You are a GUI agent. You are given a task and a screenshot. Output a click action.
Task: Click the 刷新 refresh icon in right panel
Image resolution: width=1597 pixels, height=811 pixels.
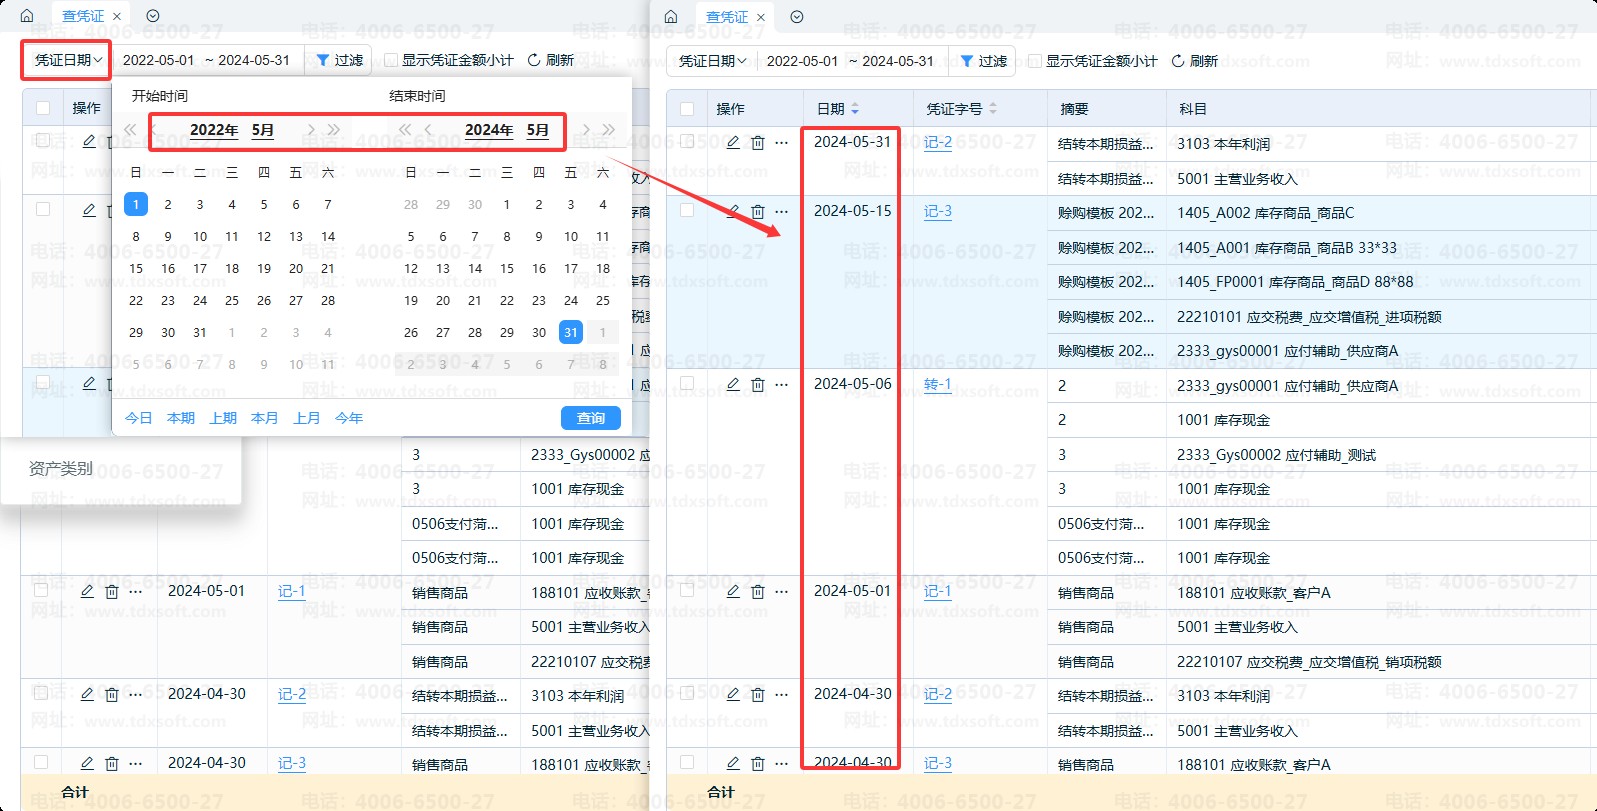pos(1178,61)
